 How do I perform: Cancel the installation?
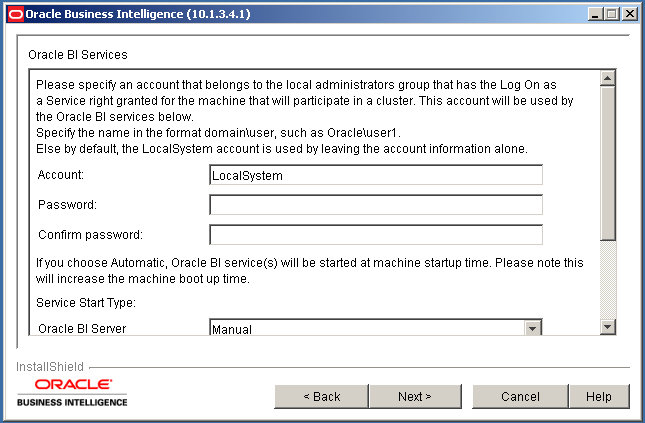point(520,397)
